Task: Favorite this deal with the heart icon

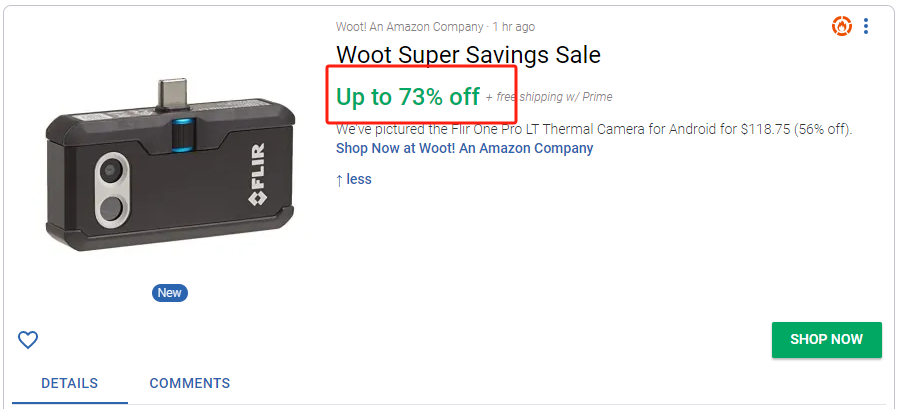Action: point(28,340)
